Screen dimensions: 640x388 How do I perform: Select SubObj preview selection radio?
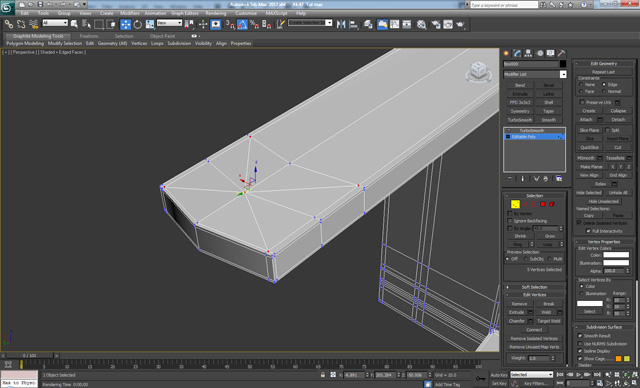pos(526,259)
